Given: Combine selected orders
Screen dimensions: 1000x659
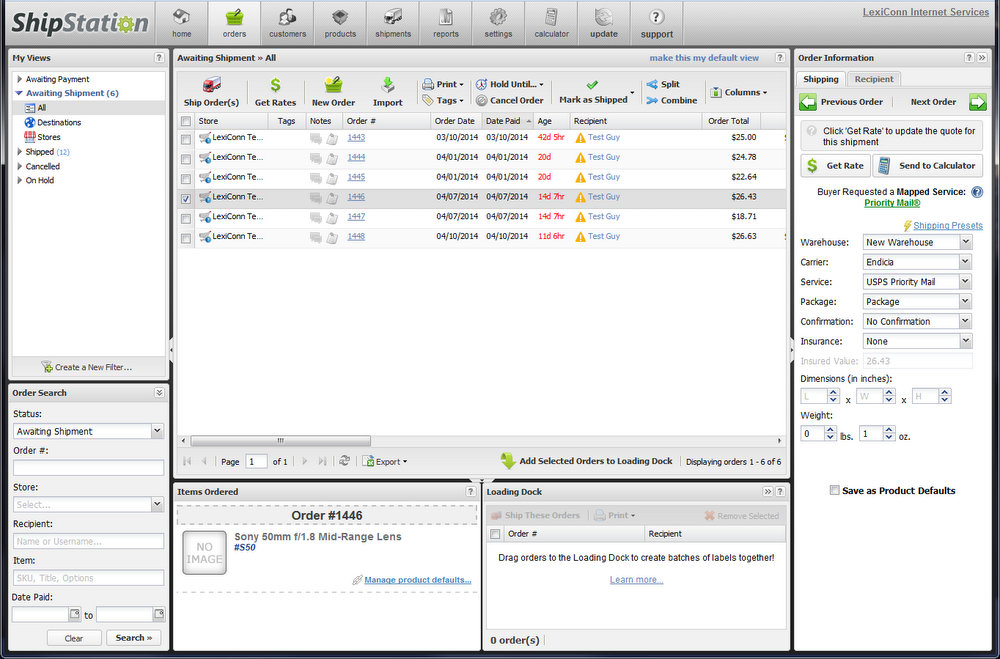Looking at the screenshot, I should click(672, 100).
